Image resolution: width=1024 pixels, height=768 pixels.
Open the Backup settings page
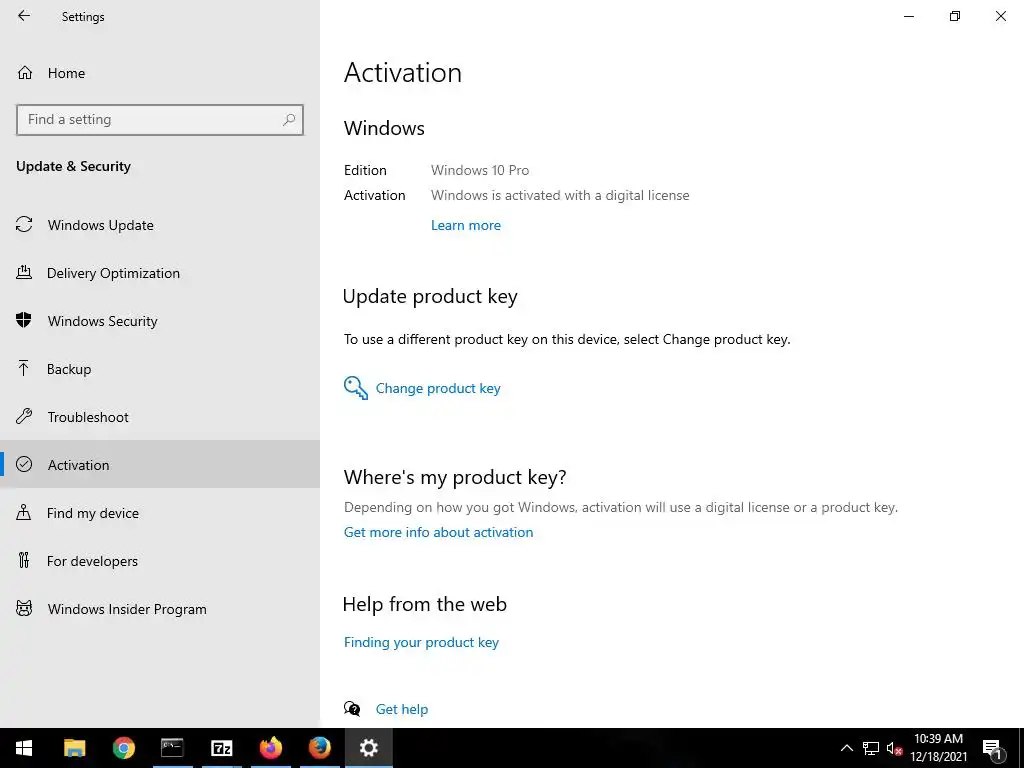[160, 368]
